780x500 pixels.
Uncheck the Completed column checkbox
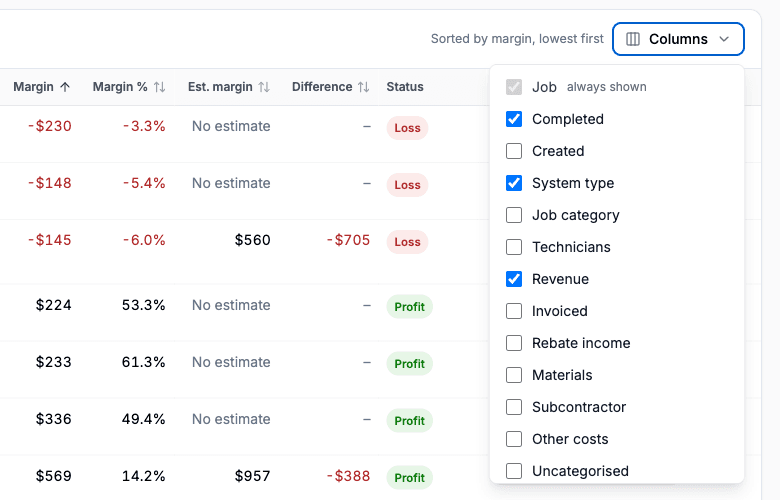[x=514, y=119]
